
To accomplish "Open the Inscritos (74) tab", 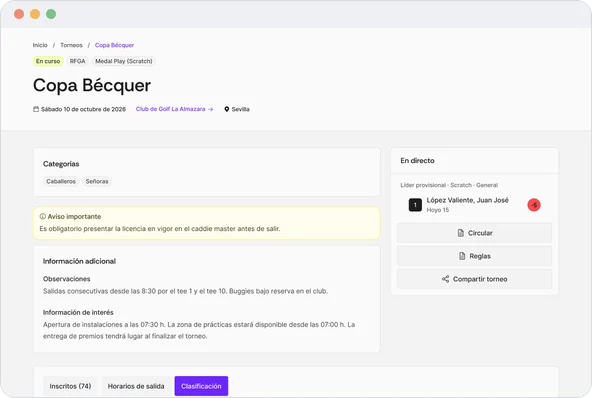I will [70, 386].
